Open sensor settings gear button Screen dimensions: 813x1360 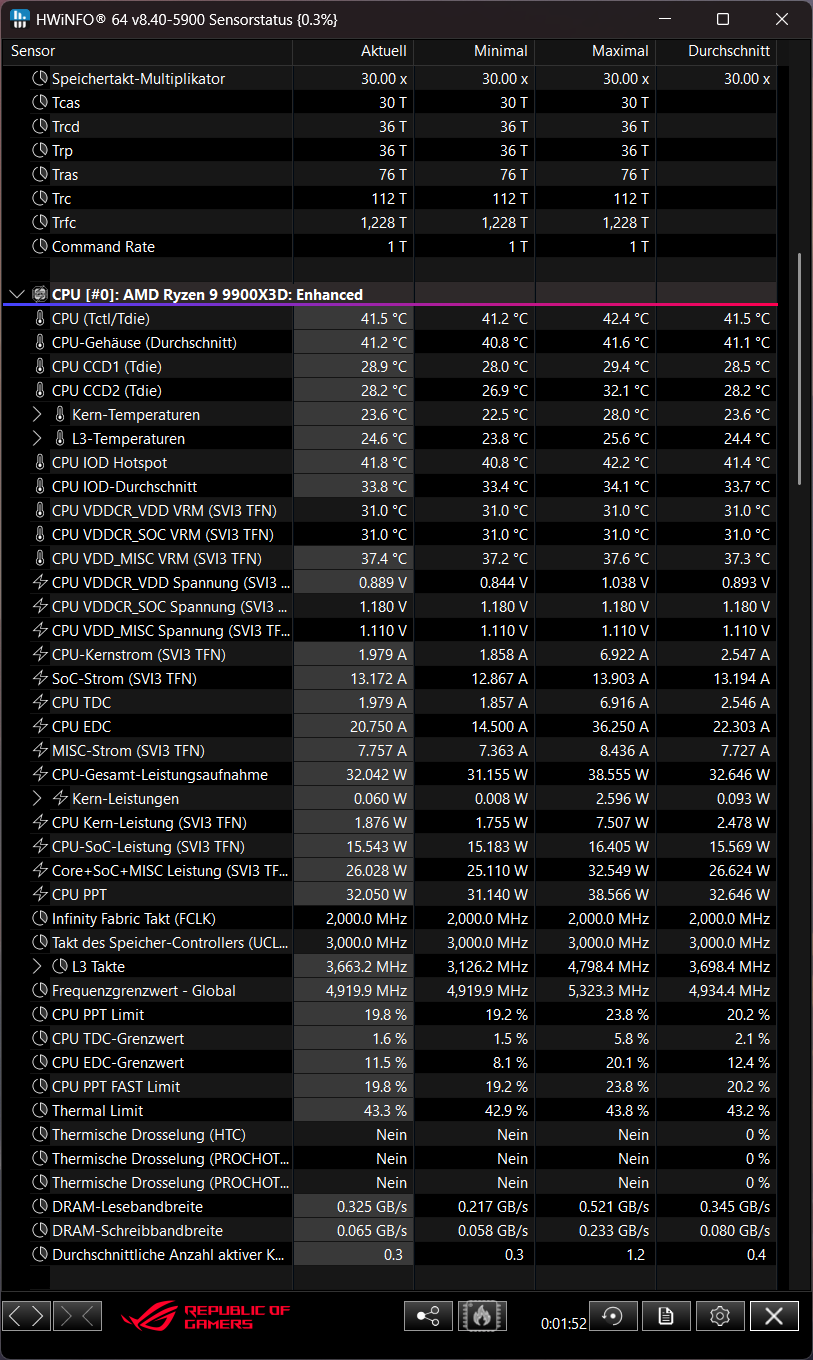(720, 1316)
